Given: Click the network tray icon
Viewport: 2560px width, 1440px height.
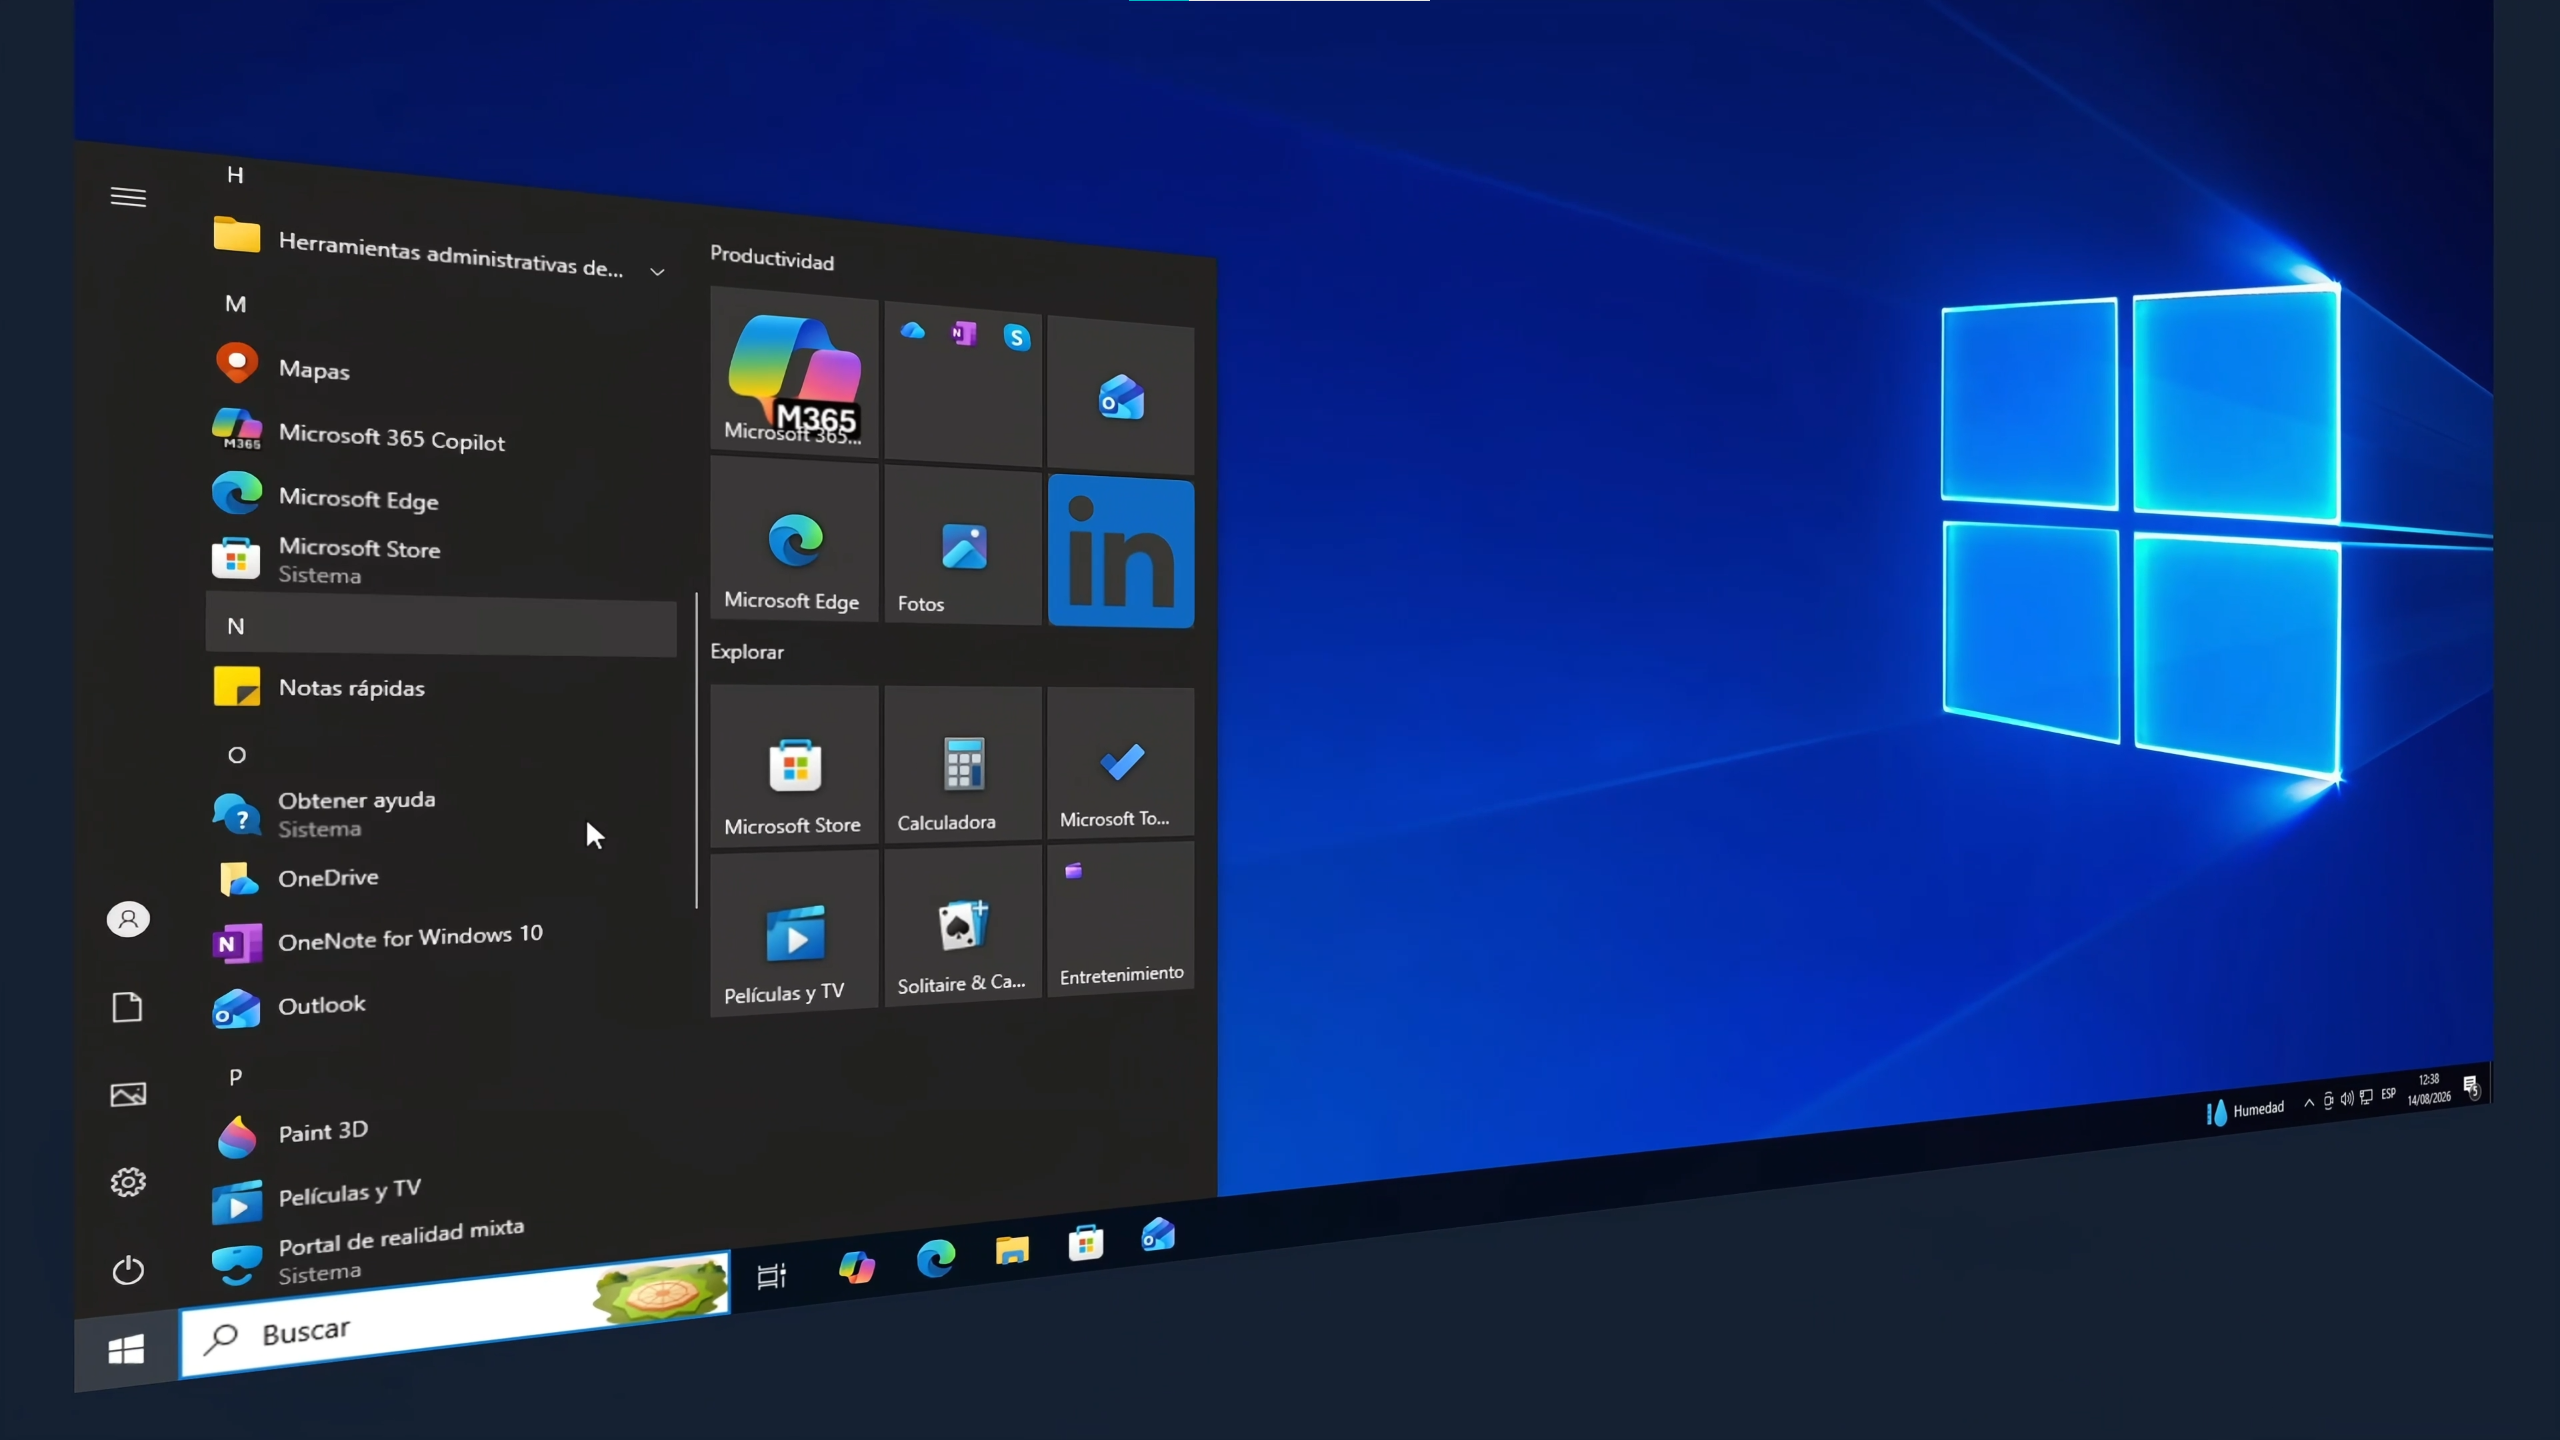Looking at the screenshot, I should click(x=2366, y=1097).
